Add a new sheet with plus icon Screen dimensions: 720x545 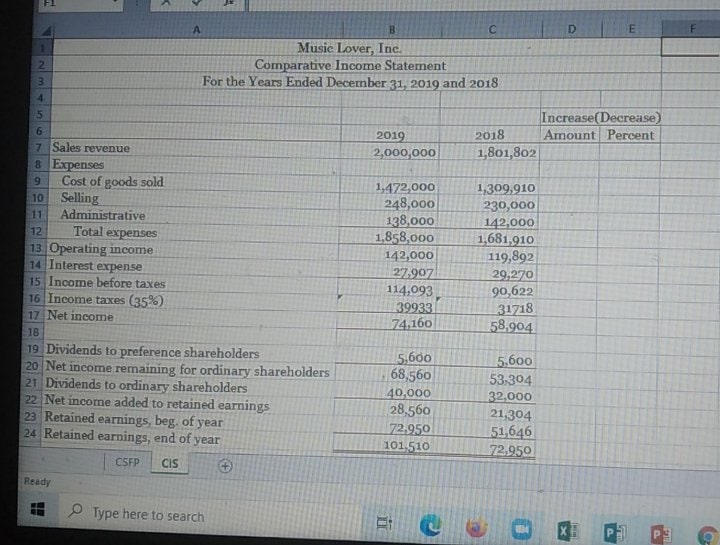[x=225, y=466]
